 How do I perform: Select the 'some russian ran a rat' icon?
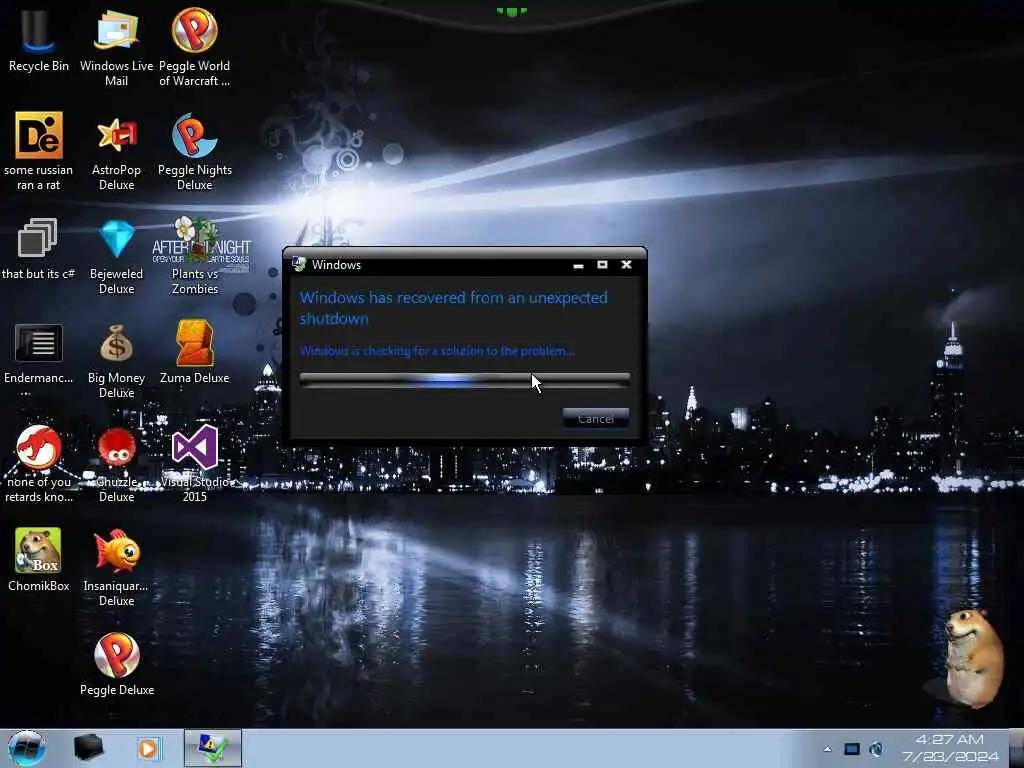coord(39,152)
